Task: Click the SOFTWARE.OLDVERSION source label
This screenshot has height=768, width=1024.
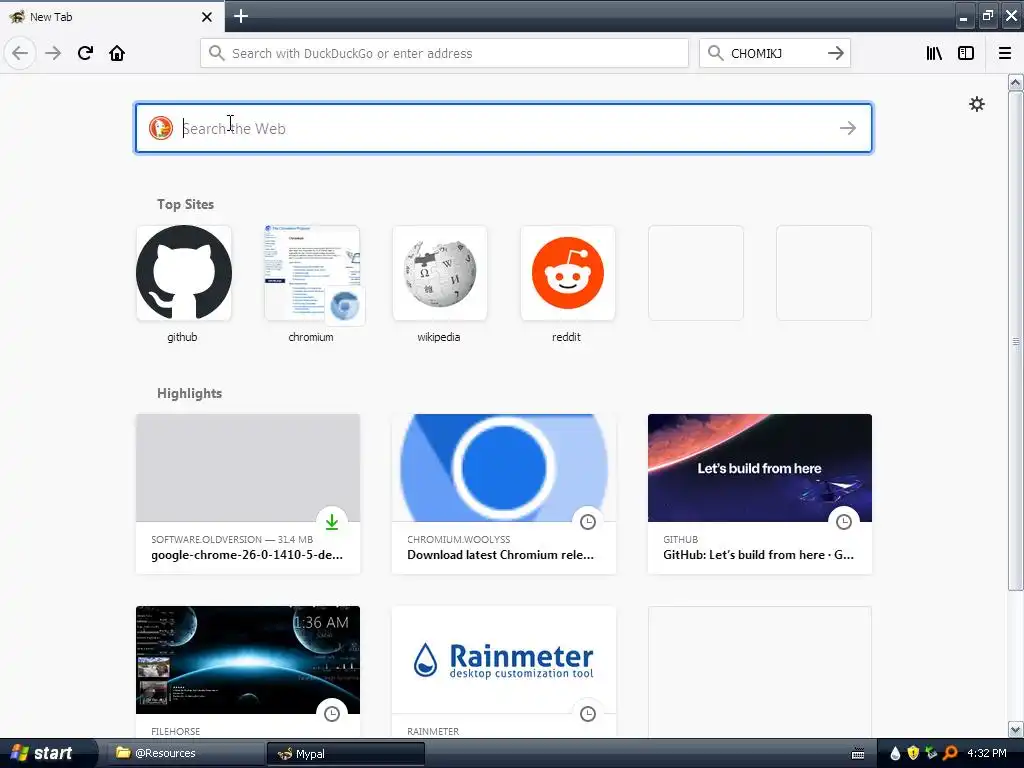Action: pos(206,539)
